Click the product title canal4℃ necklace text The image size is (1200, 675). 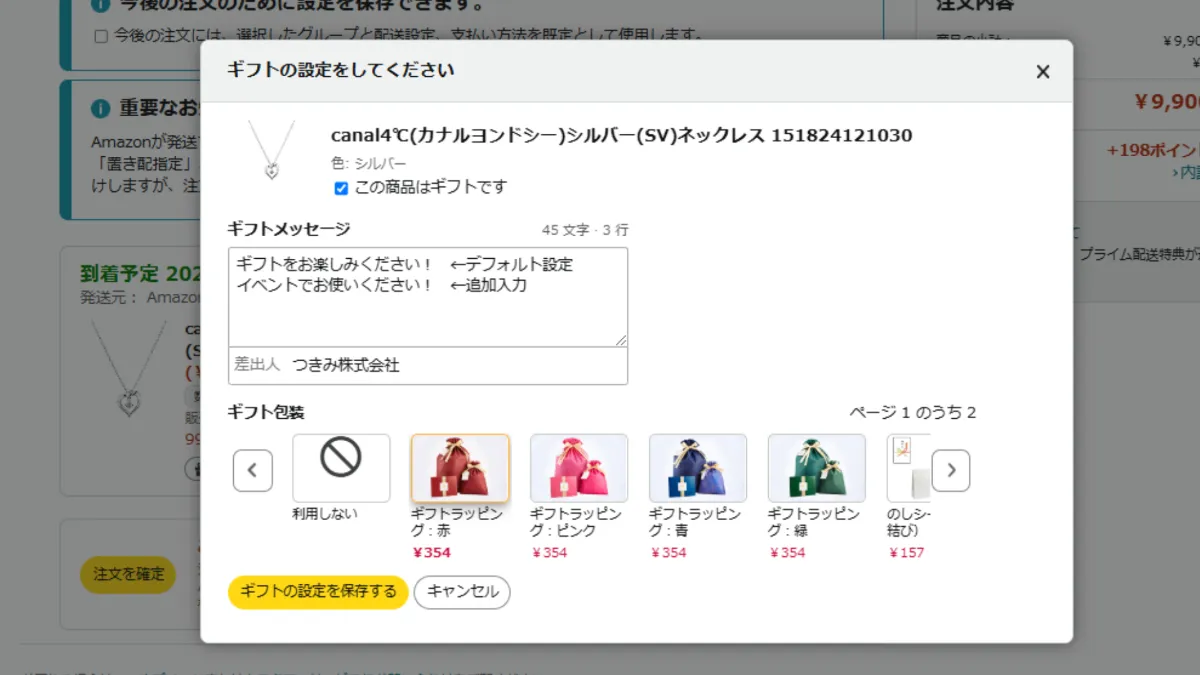point(621,135)
